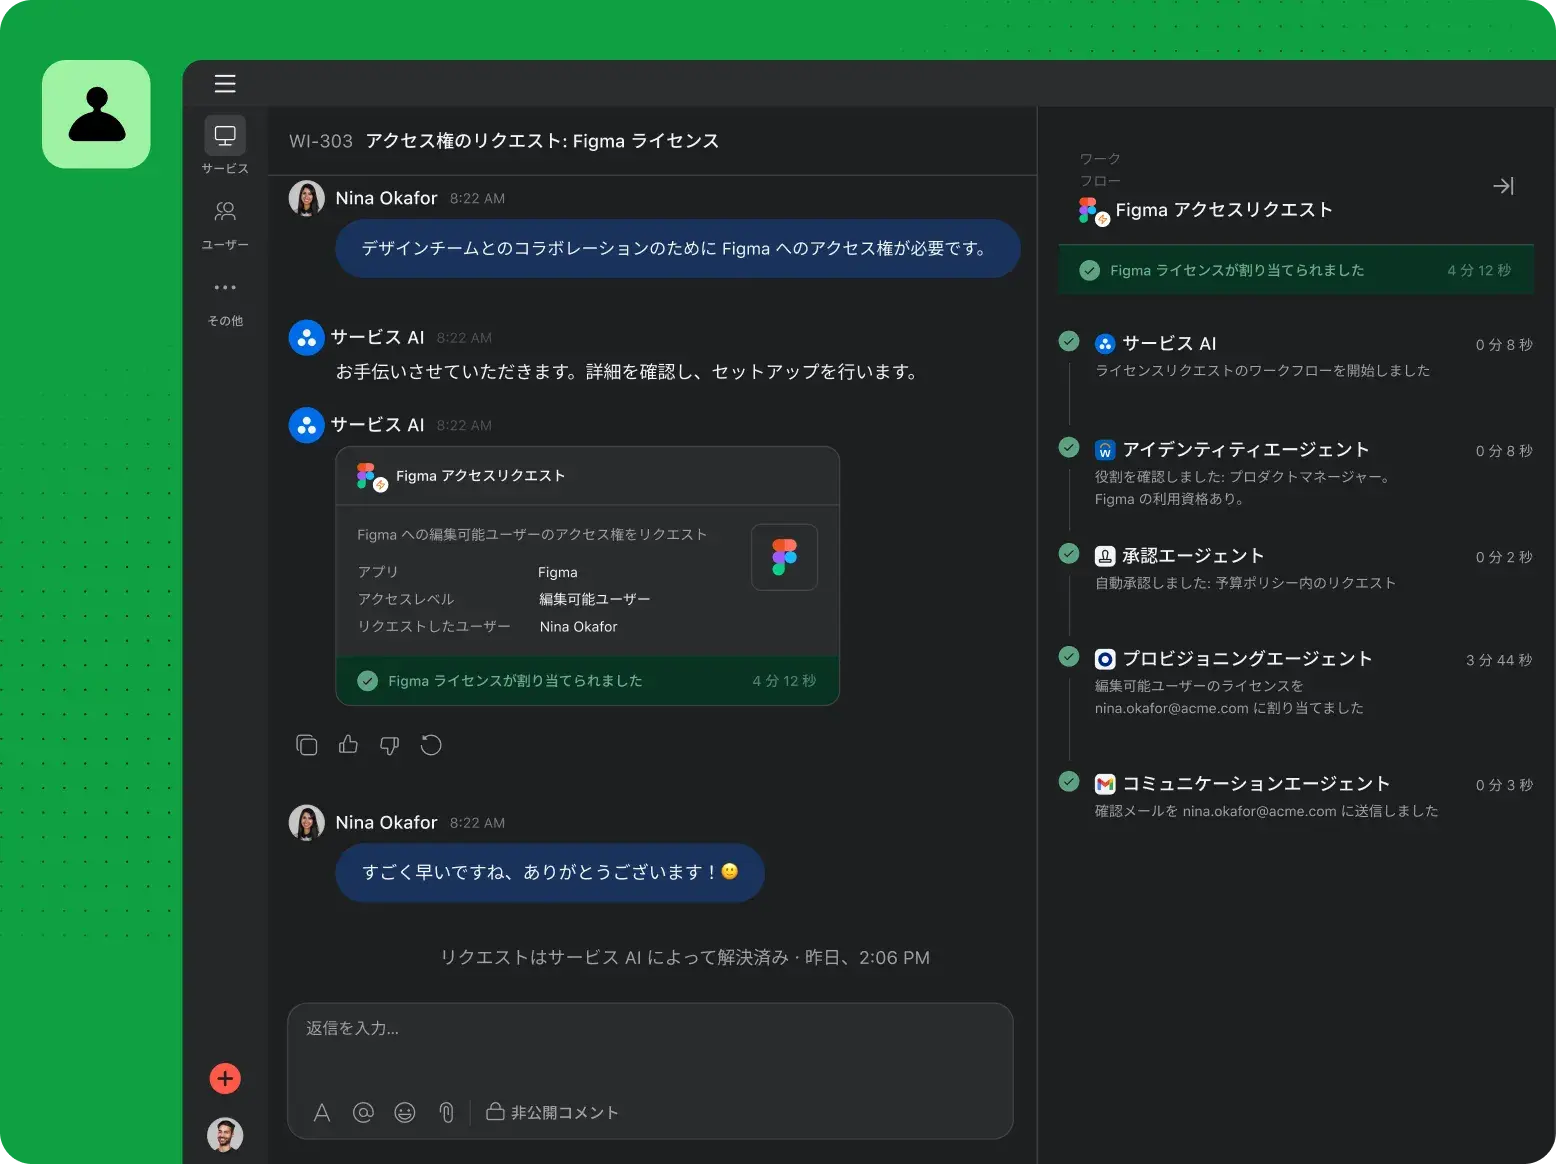
Task: Click the check mark beside アイデンティティエージェント
Action: click(x=1069, y=447)
